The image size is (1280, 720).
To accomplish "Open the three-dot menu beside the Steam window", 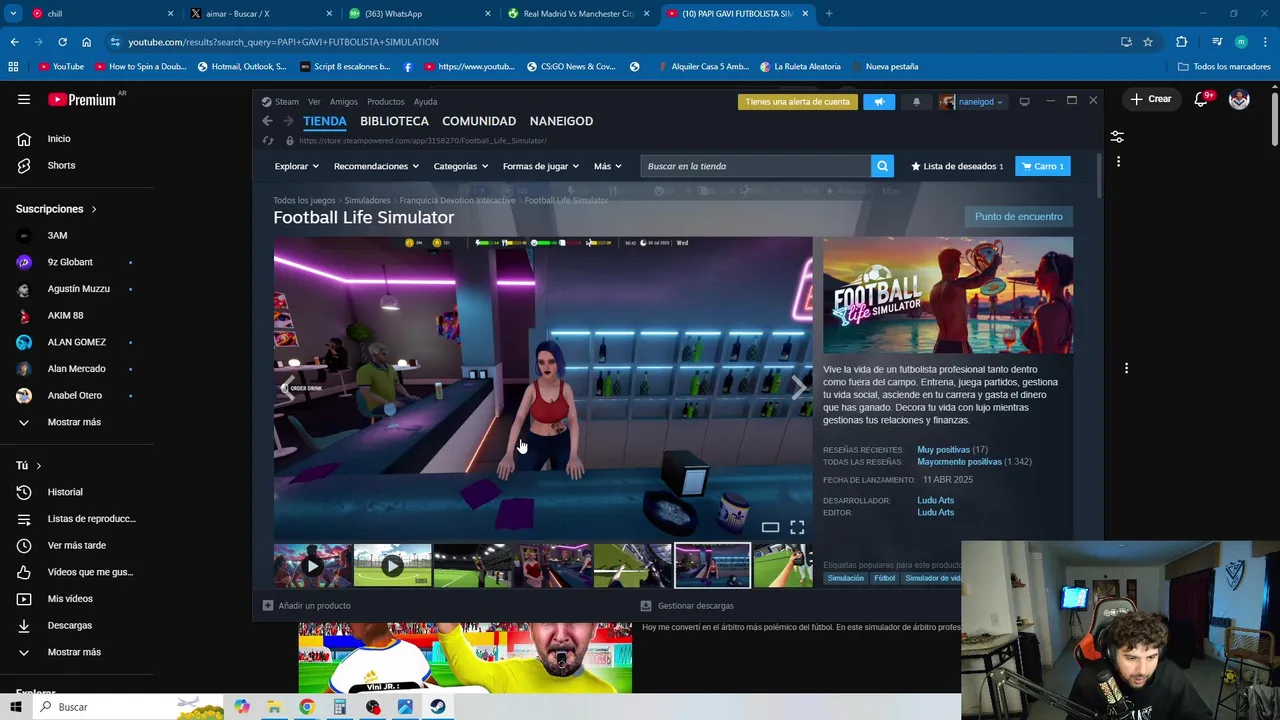I will tap(1126, 368).
